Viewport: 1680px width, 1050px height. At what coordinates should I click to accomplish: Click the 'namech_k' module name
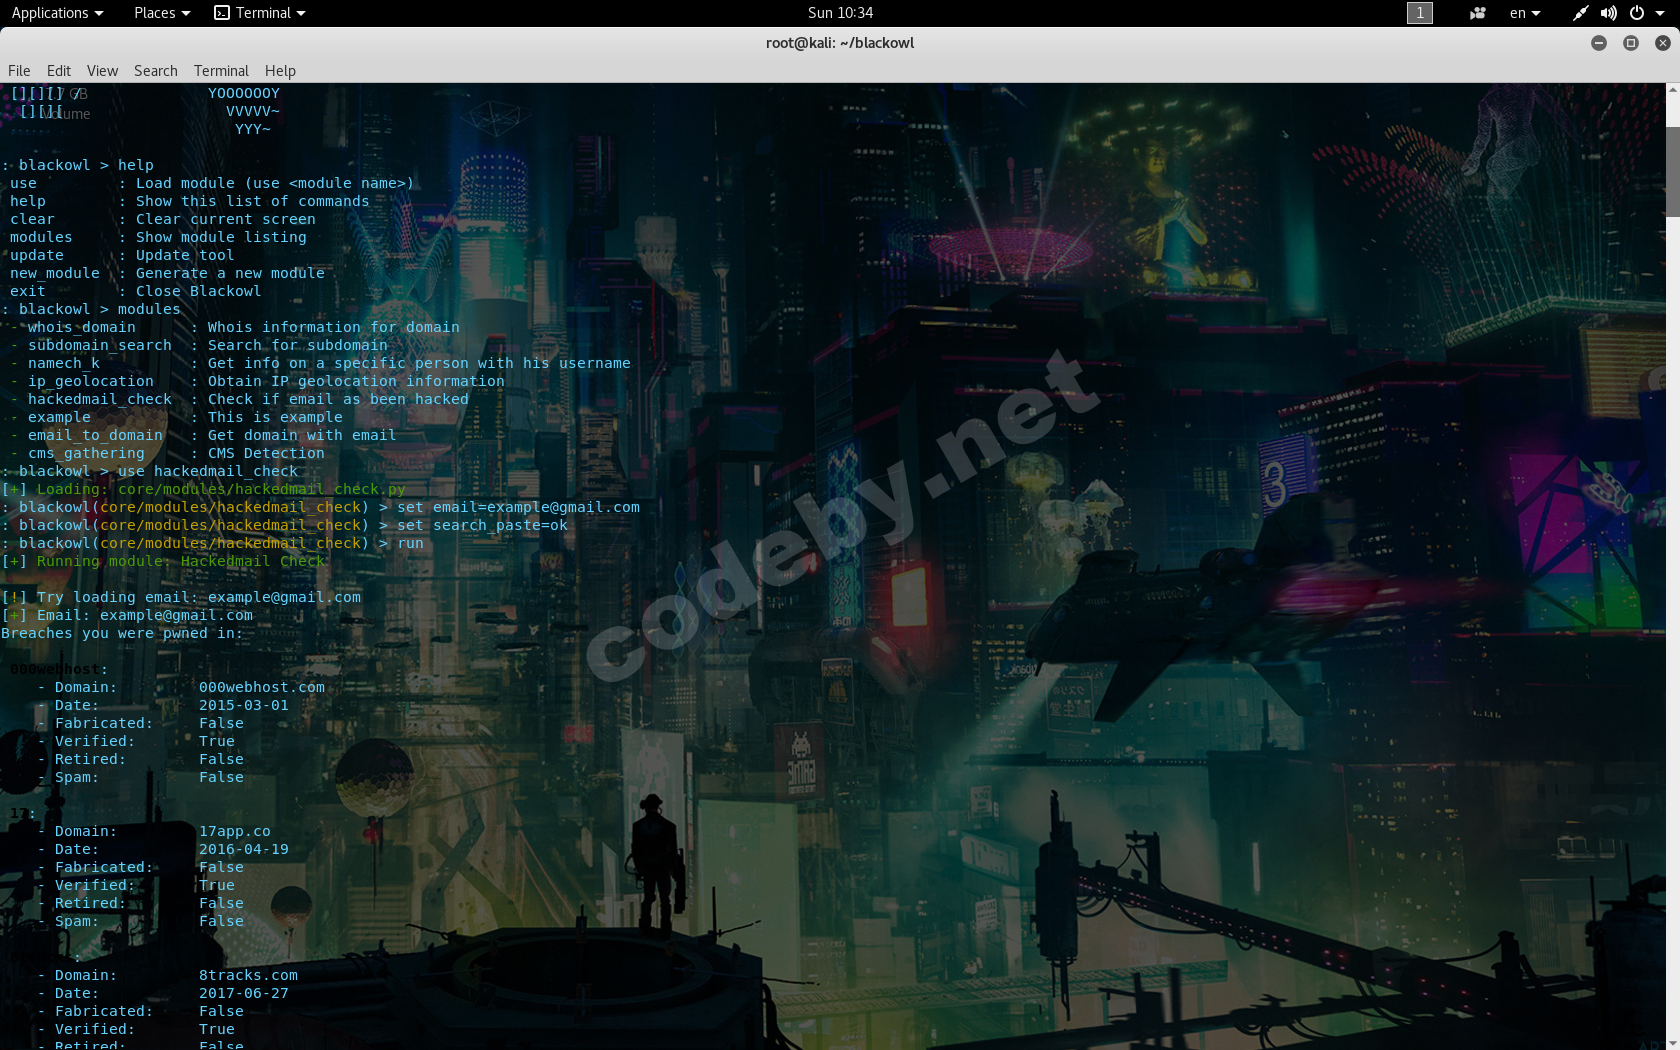pos(64,363)
